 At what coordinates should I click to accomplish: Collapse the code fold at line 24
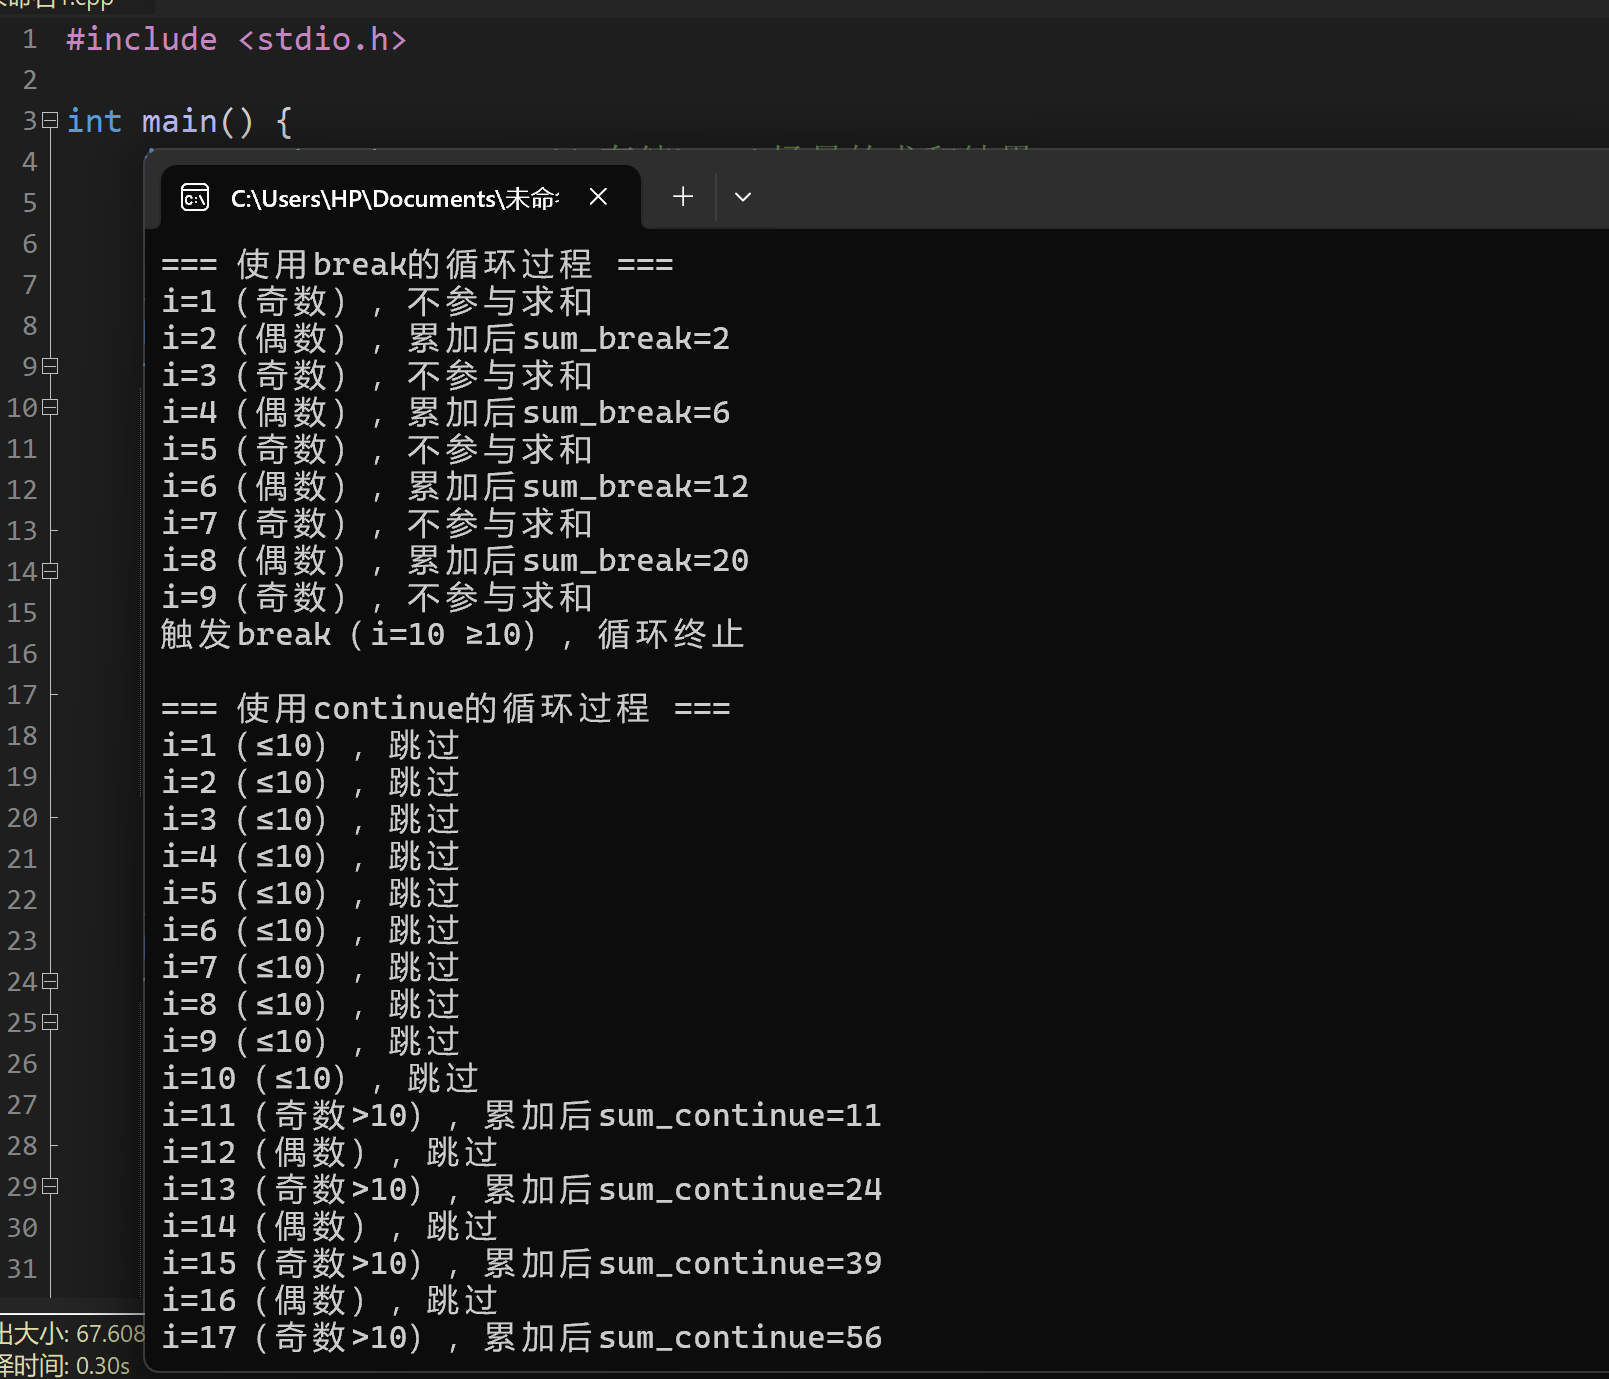click(50, 981)
